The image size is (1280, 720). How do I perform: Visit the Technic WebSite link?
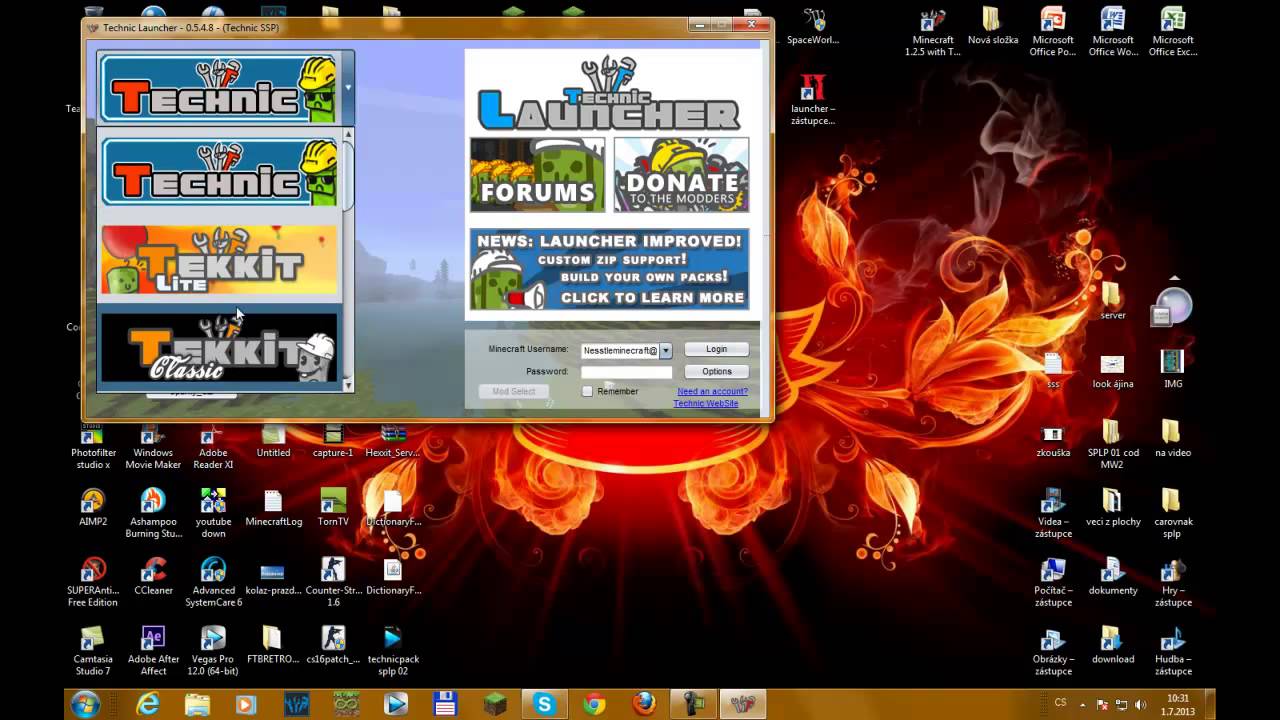point(706,403)
